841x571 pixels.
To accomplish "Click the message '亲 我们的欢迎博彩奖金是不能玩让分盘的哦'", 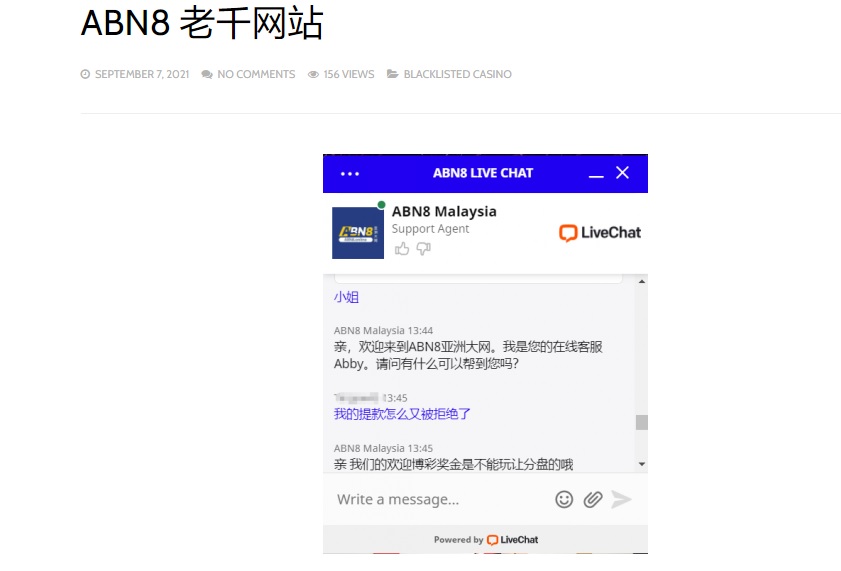I will tap(454, 464).
